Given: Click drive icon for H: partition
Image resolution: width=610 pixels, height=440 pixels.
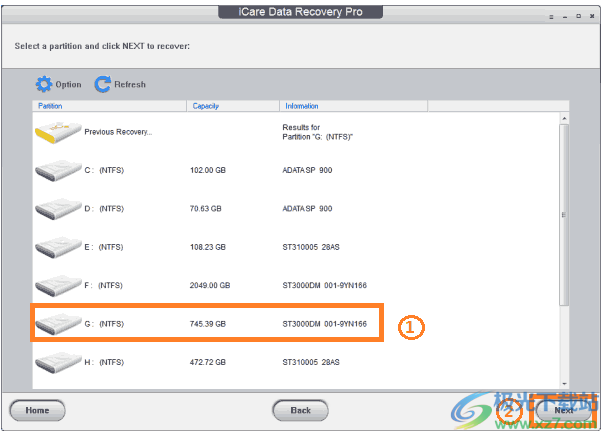Looking at the screenshot, I should coord(58,363).
